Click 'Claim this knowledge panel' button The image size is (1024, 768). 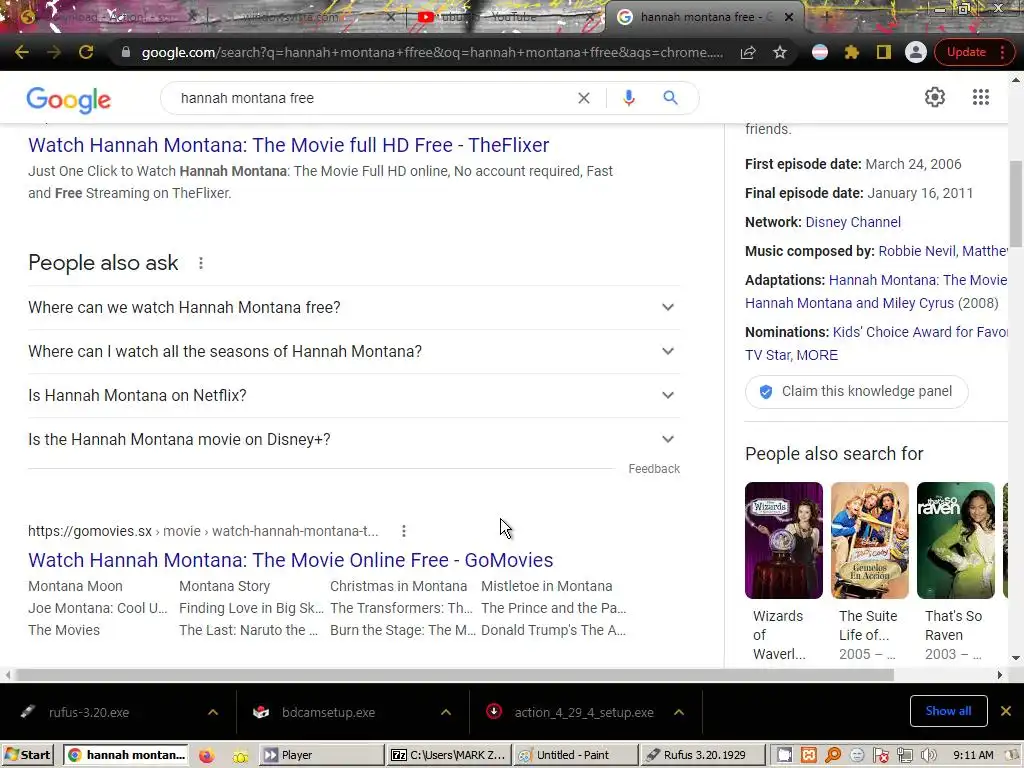point(856,392)
